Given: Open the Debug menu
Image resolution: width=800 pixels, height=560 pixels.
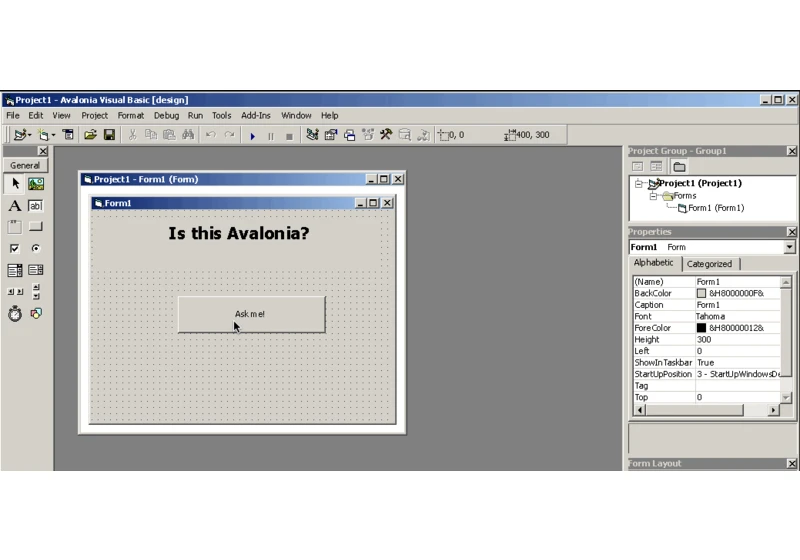Looking at the screenshot, I should [x=166, y=116].
